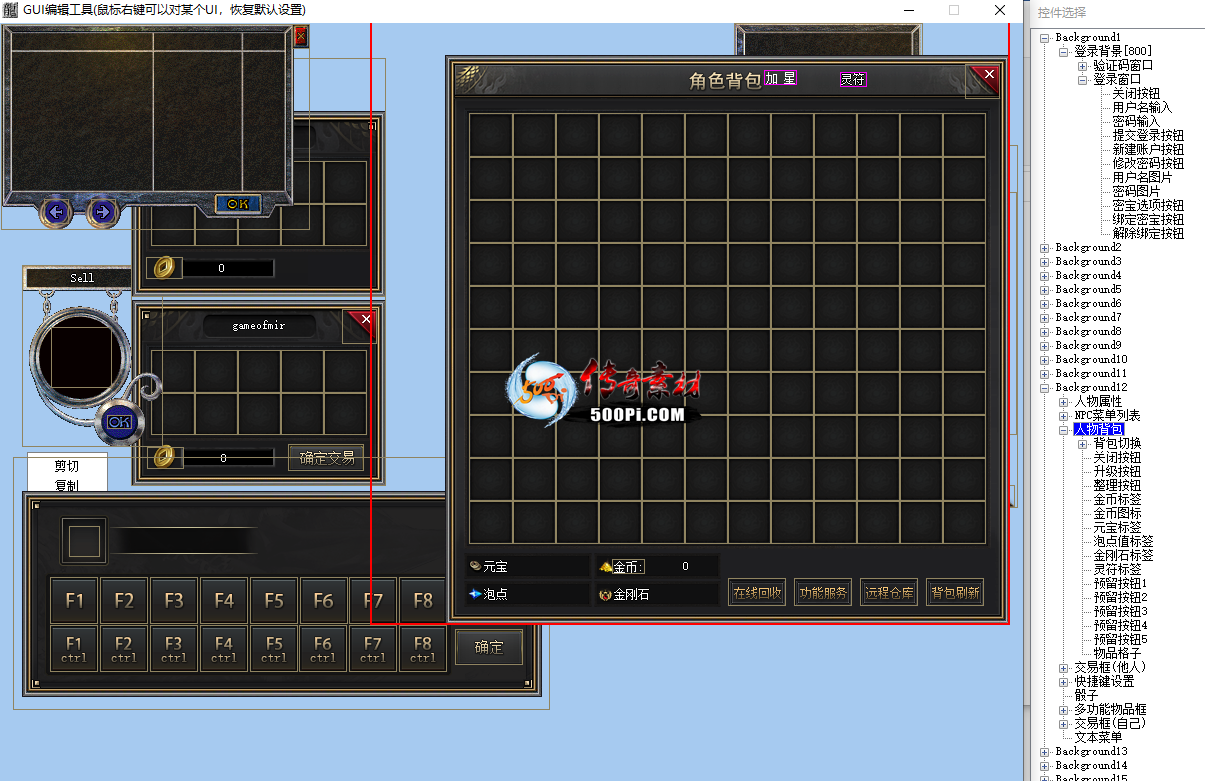Click the blue OK button in top-left dialog
1205x781 pixels.
(x=238, y=204)
